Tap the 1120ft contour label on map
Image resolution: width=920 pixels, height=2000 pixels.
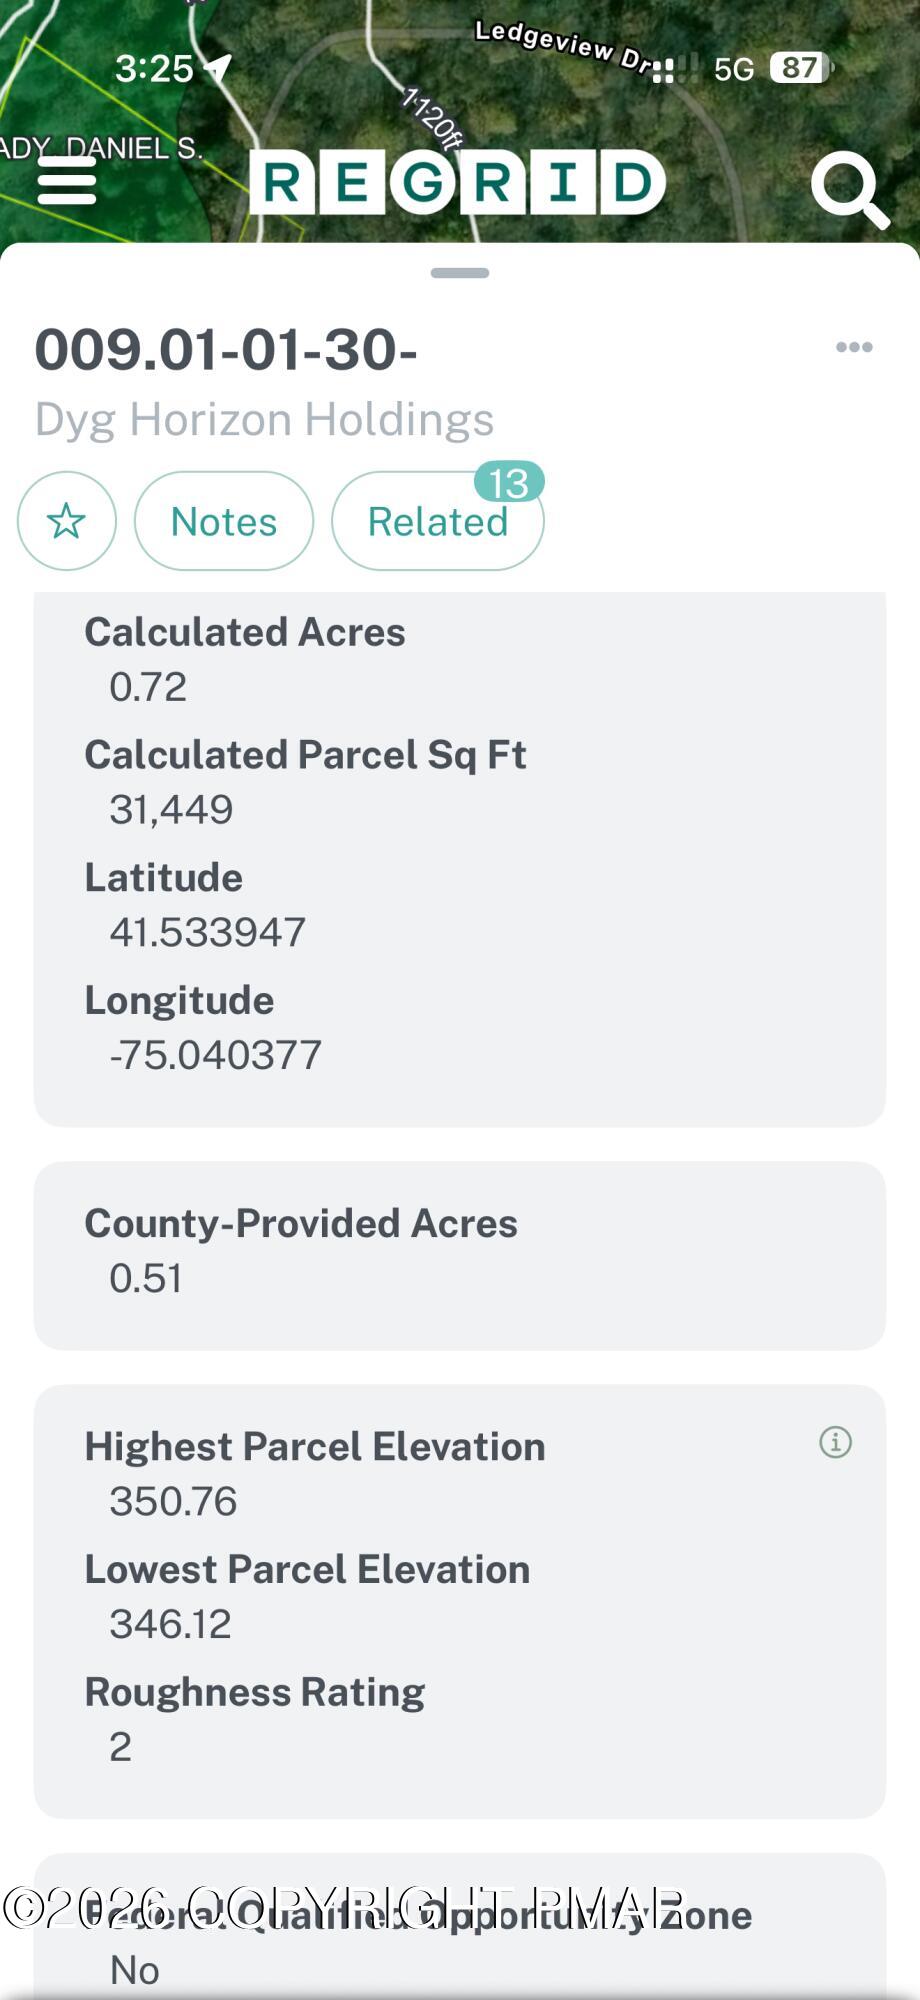tap(433, 118)
